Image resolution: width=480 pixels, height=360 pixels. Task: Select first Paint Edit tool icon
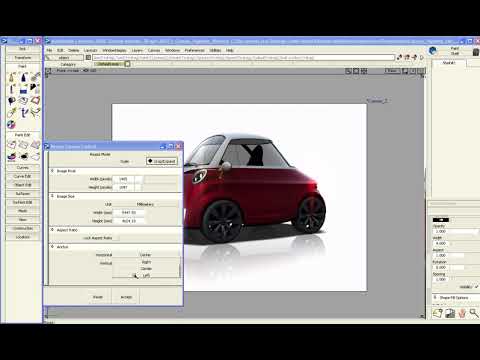12,145
